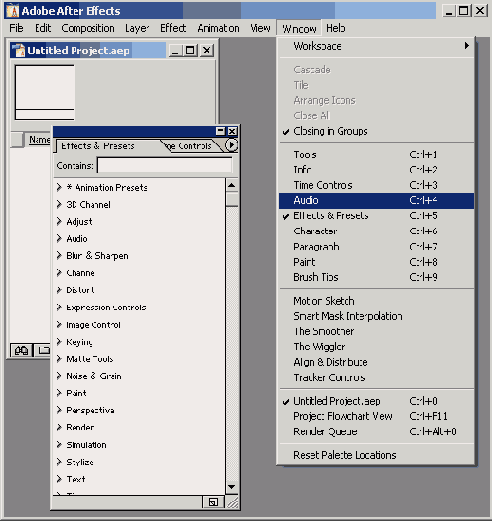
Task: Choose Align & Distribute menu item
Action: pos(377,362)
